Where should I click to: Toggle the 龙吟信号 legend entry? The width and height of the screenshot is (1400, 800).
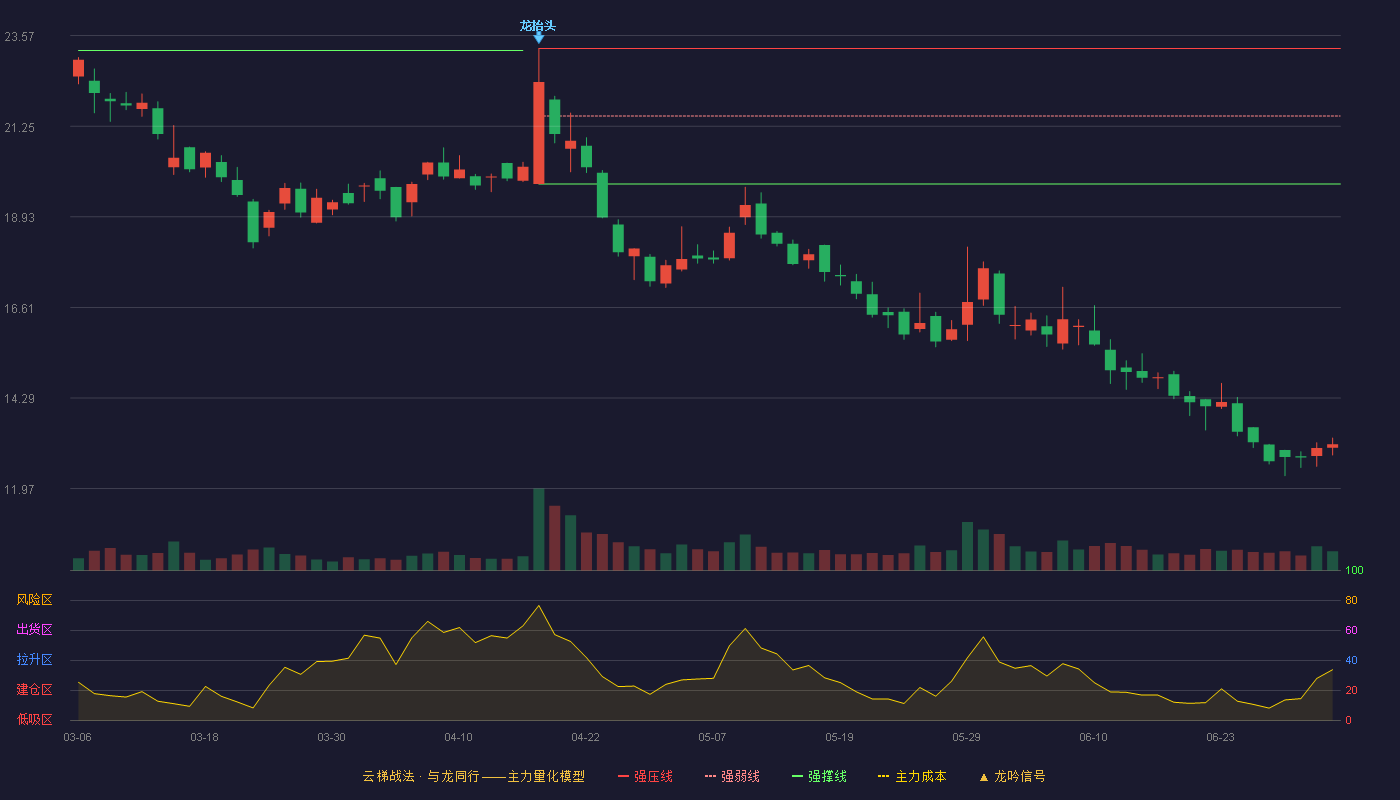(1011, 776)
